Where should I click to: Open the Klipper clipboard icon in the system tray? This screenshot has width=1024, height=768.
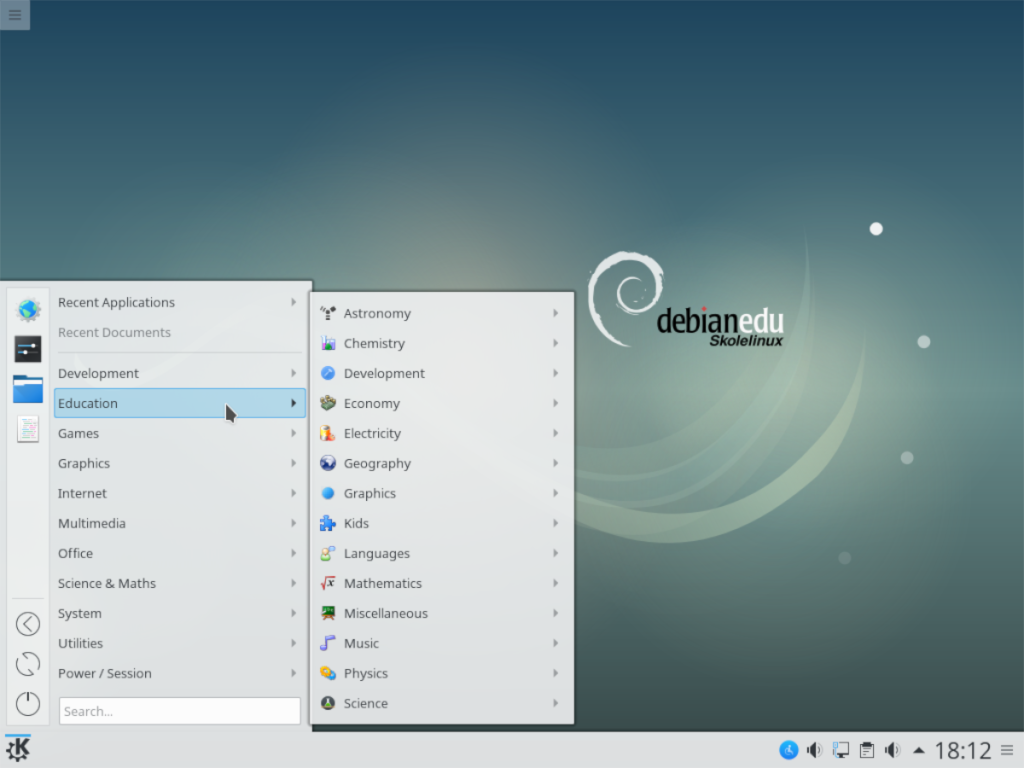[866, 749]
